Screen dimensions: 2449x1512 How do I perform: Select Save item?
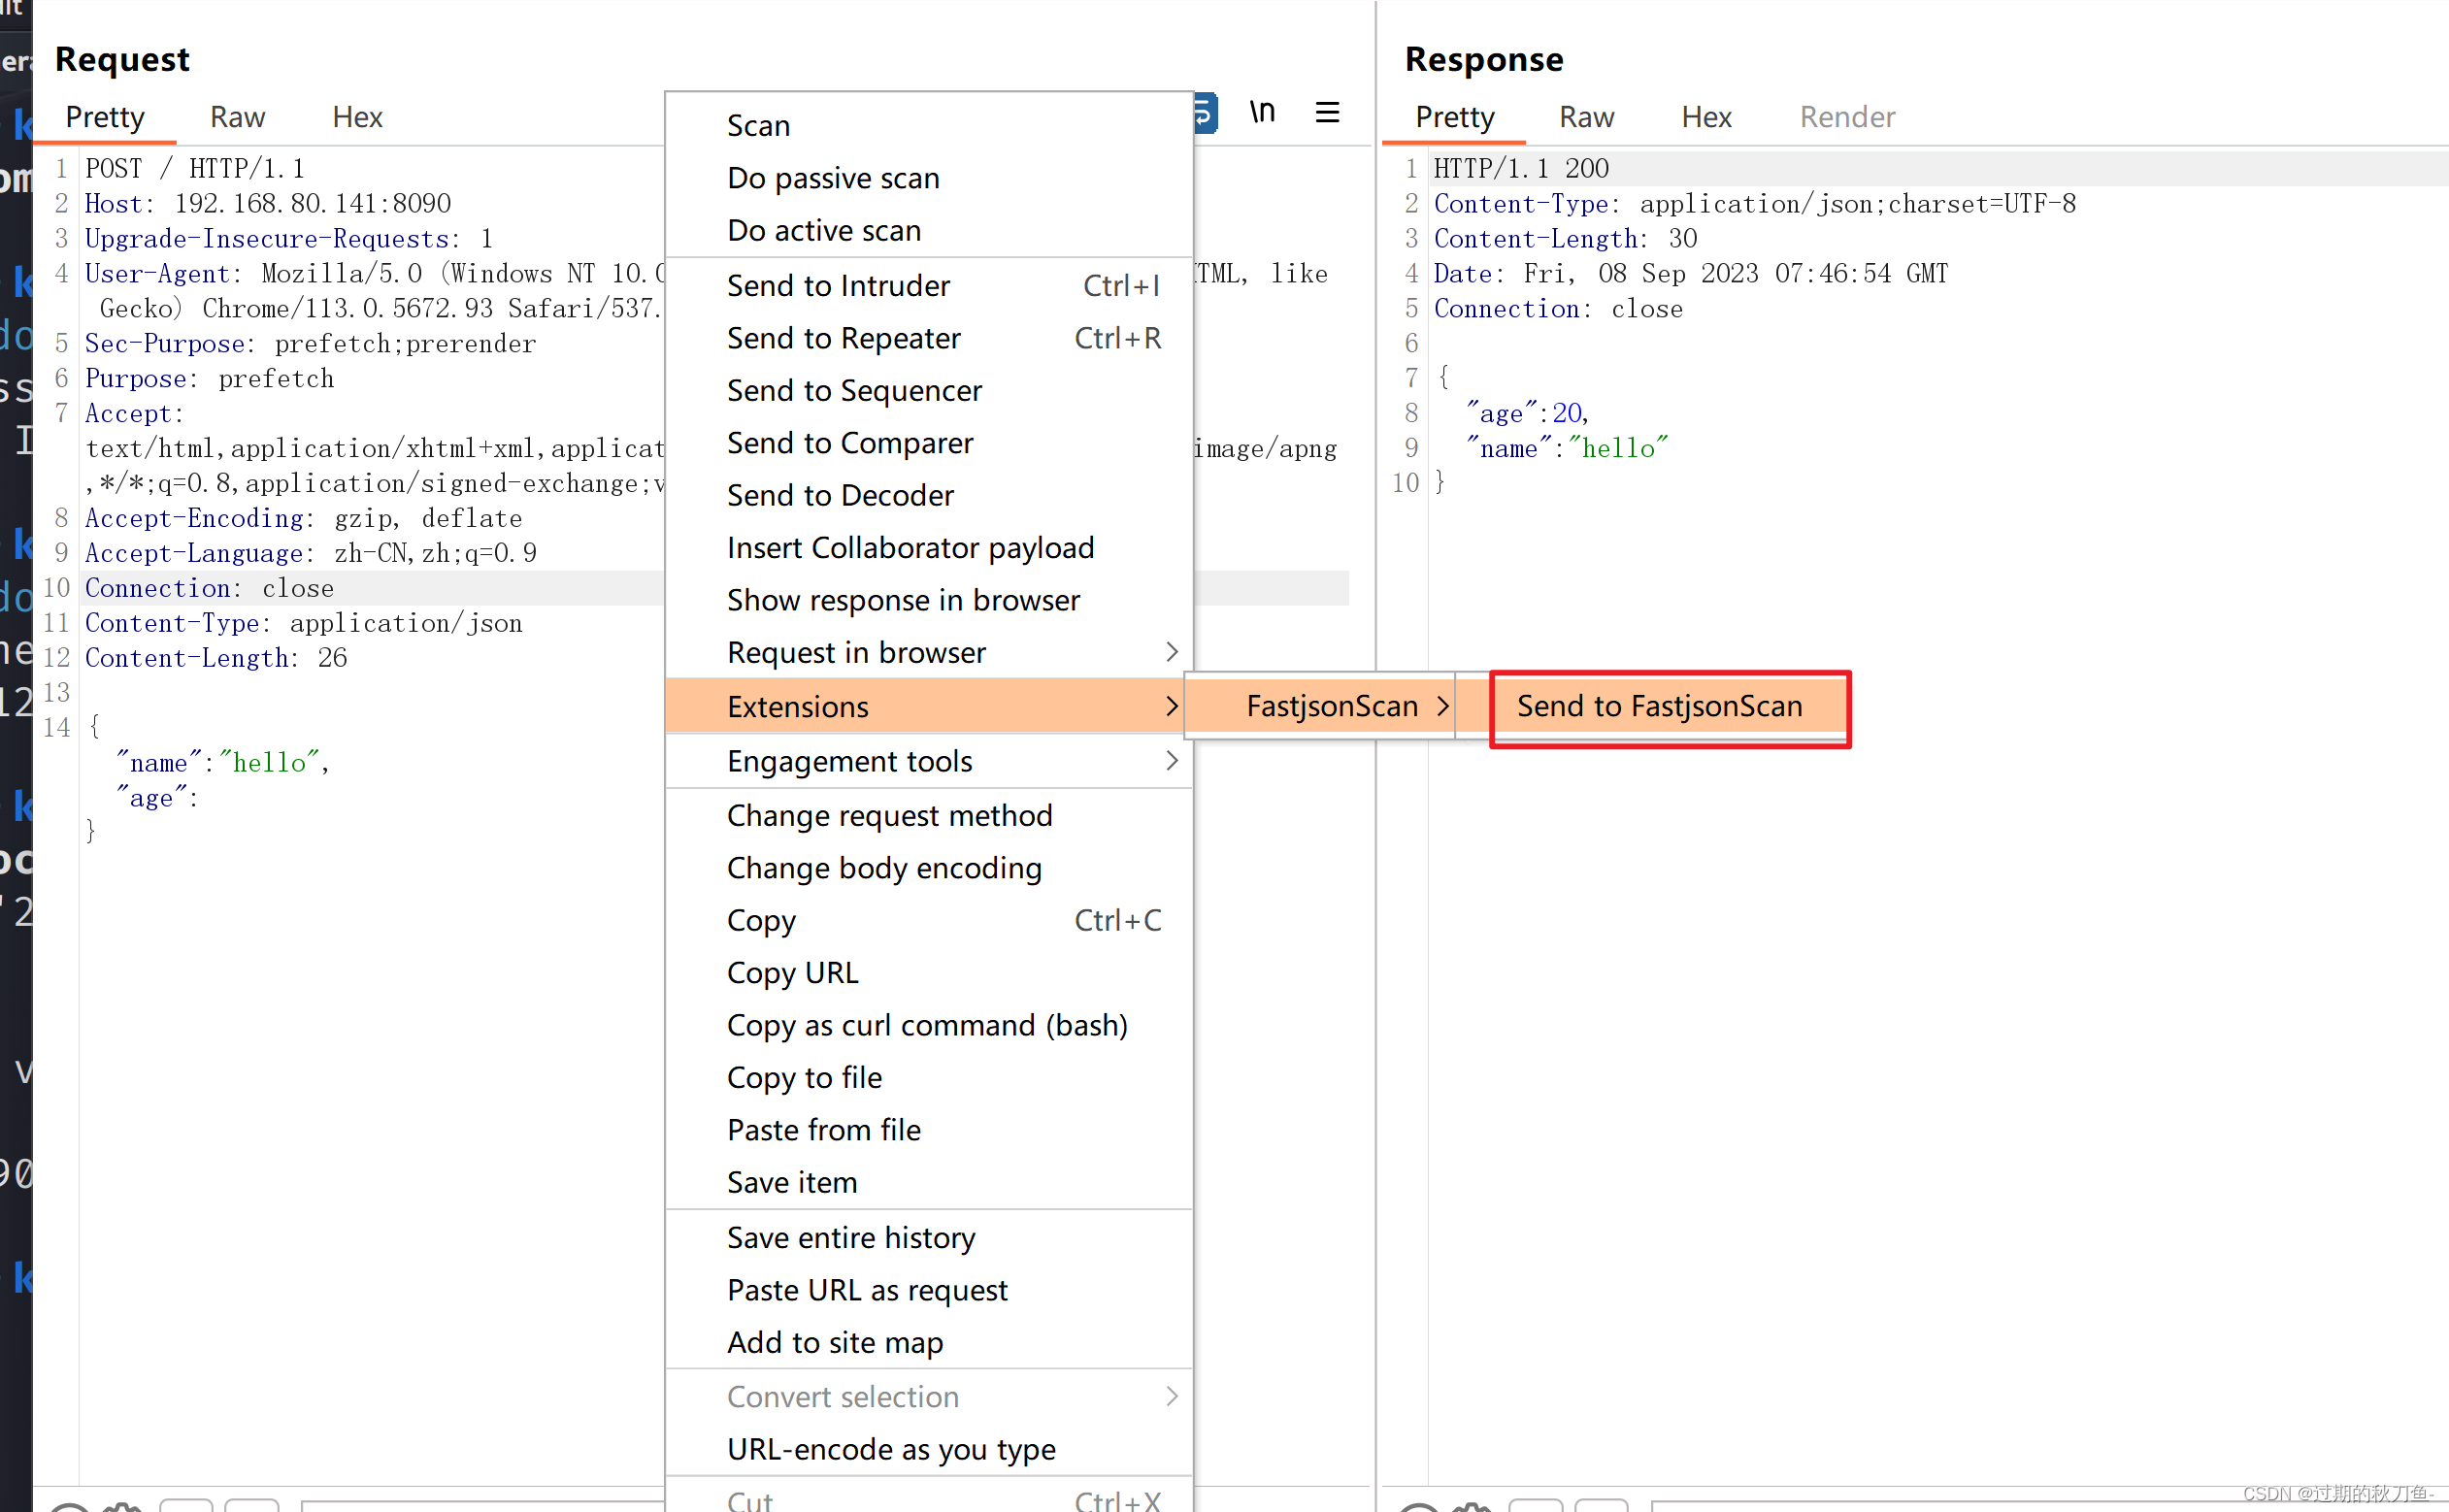[x=929, y=1183]
